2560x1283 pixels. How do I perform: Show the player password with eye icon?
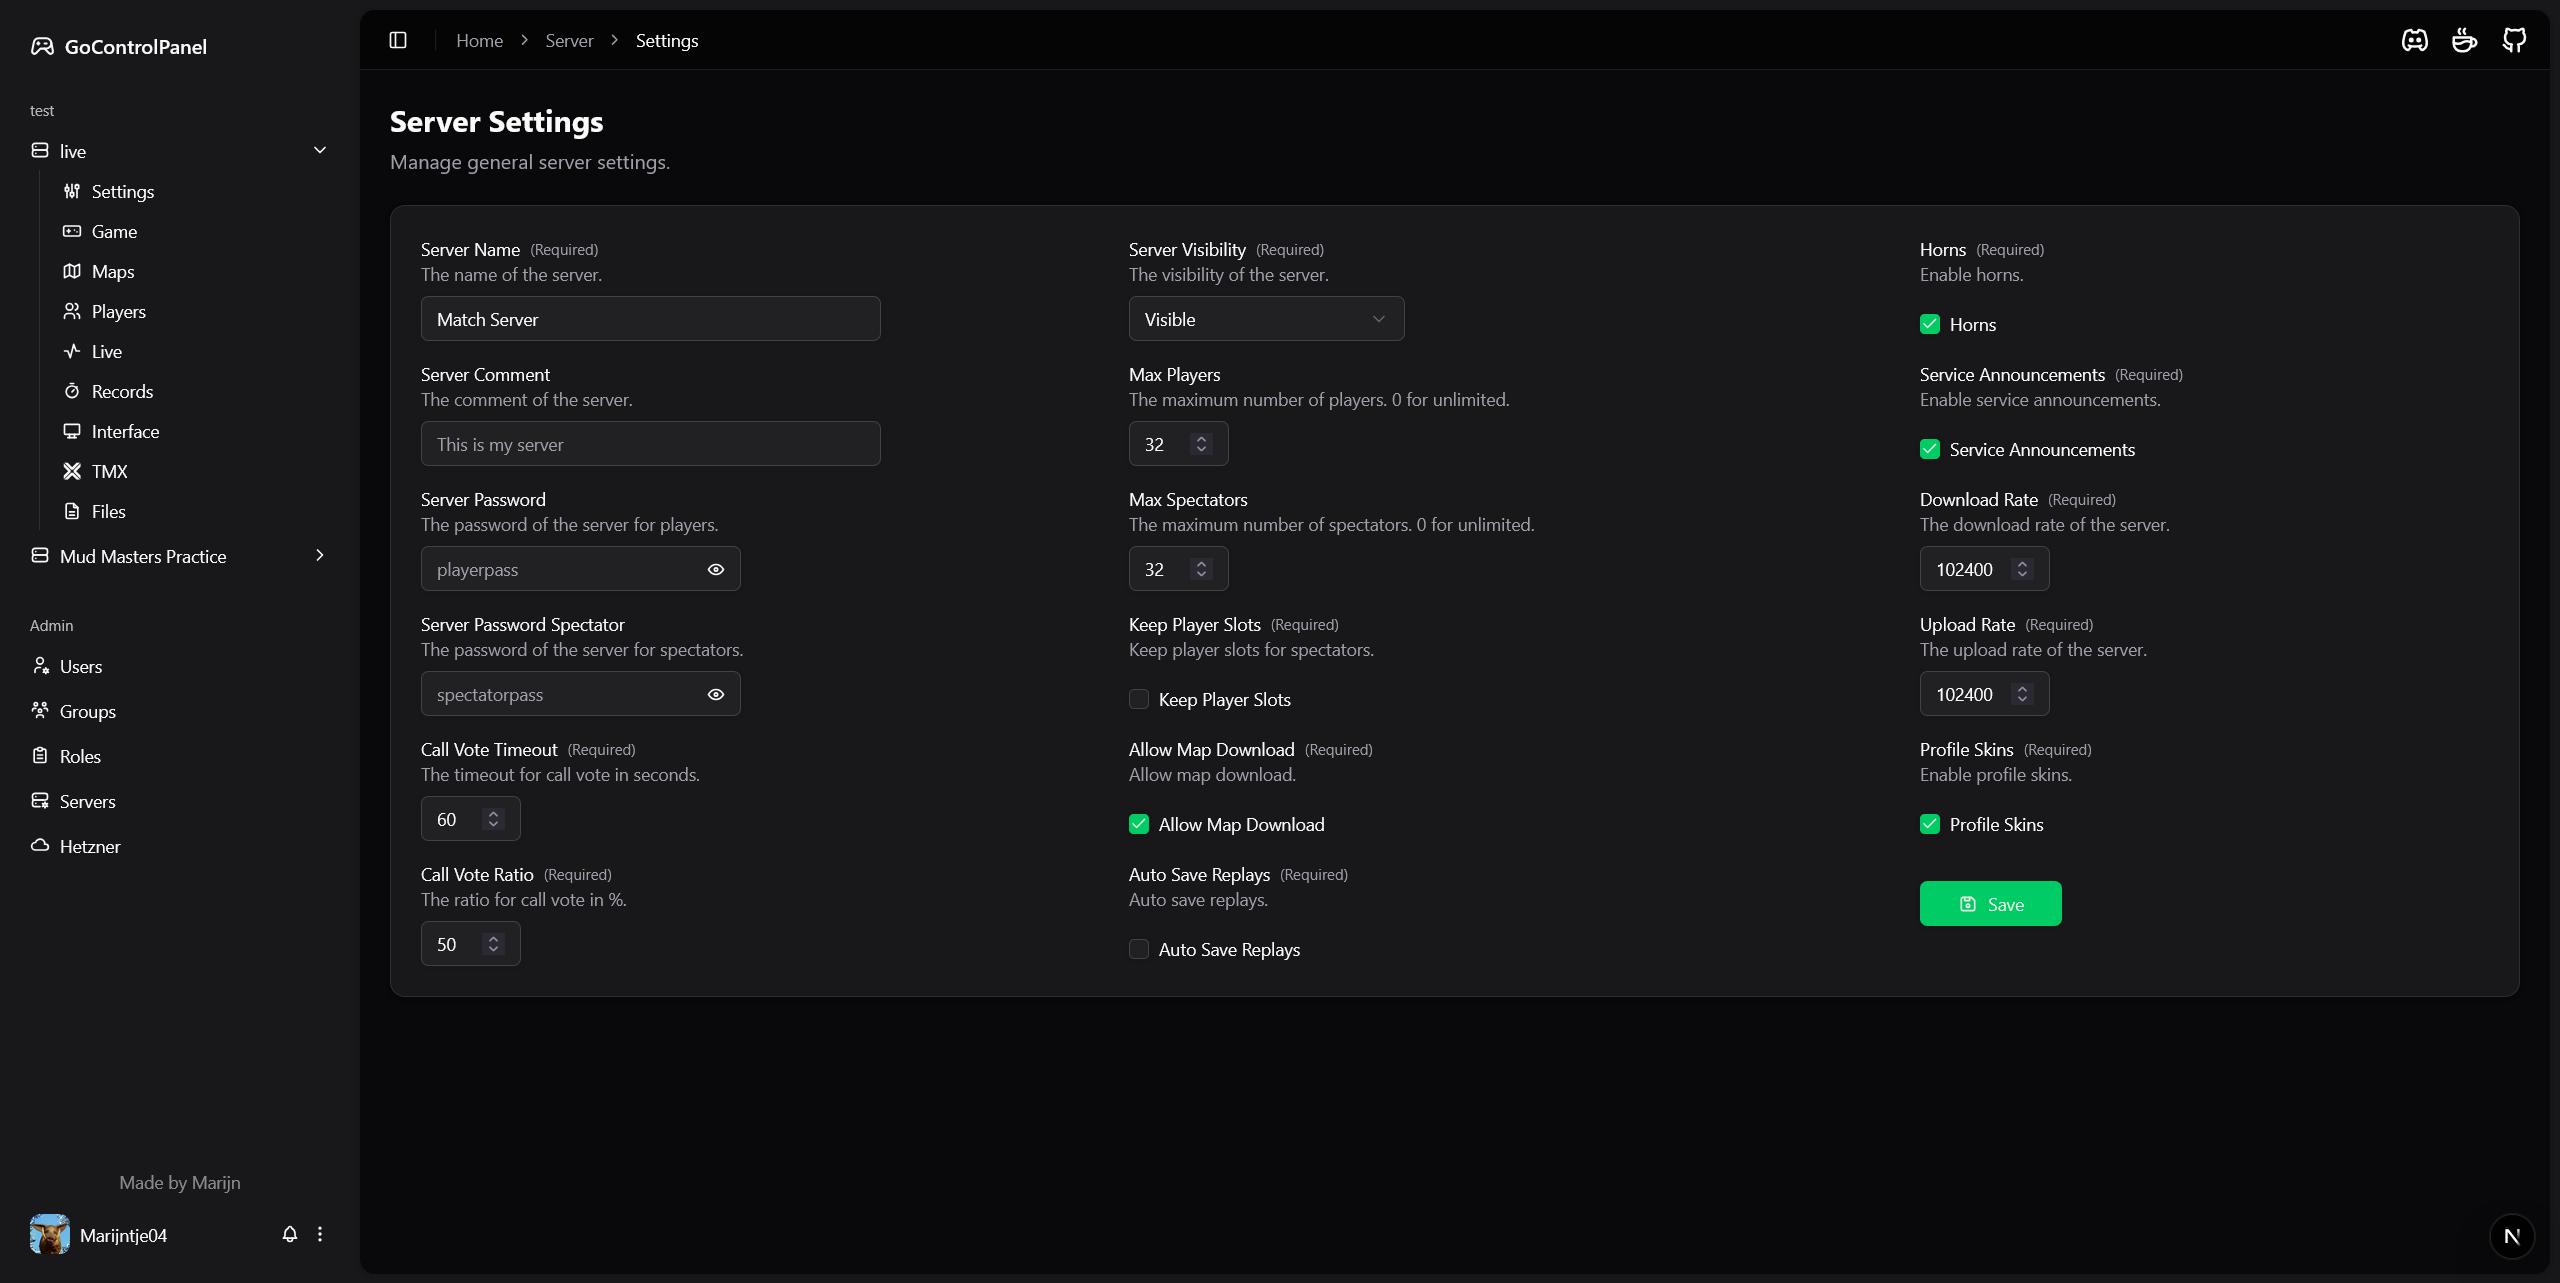(716, 569)
